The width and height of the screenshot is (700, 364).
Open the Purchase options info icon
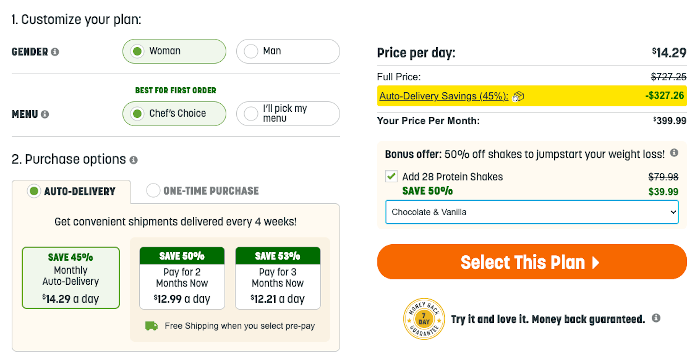point(133,160)
